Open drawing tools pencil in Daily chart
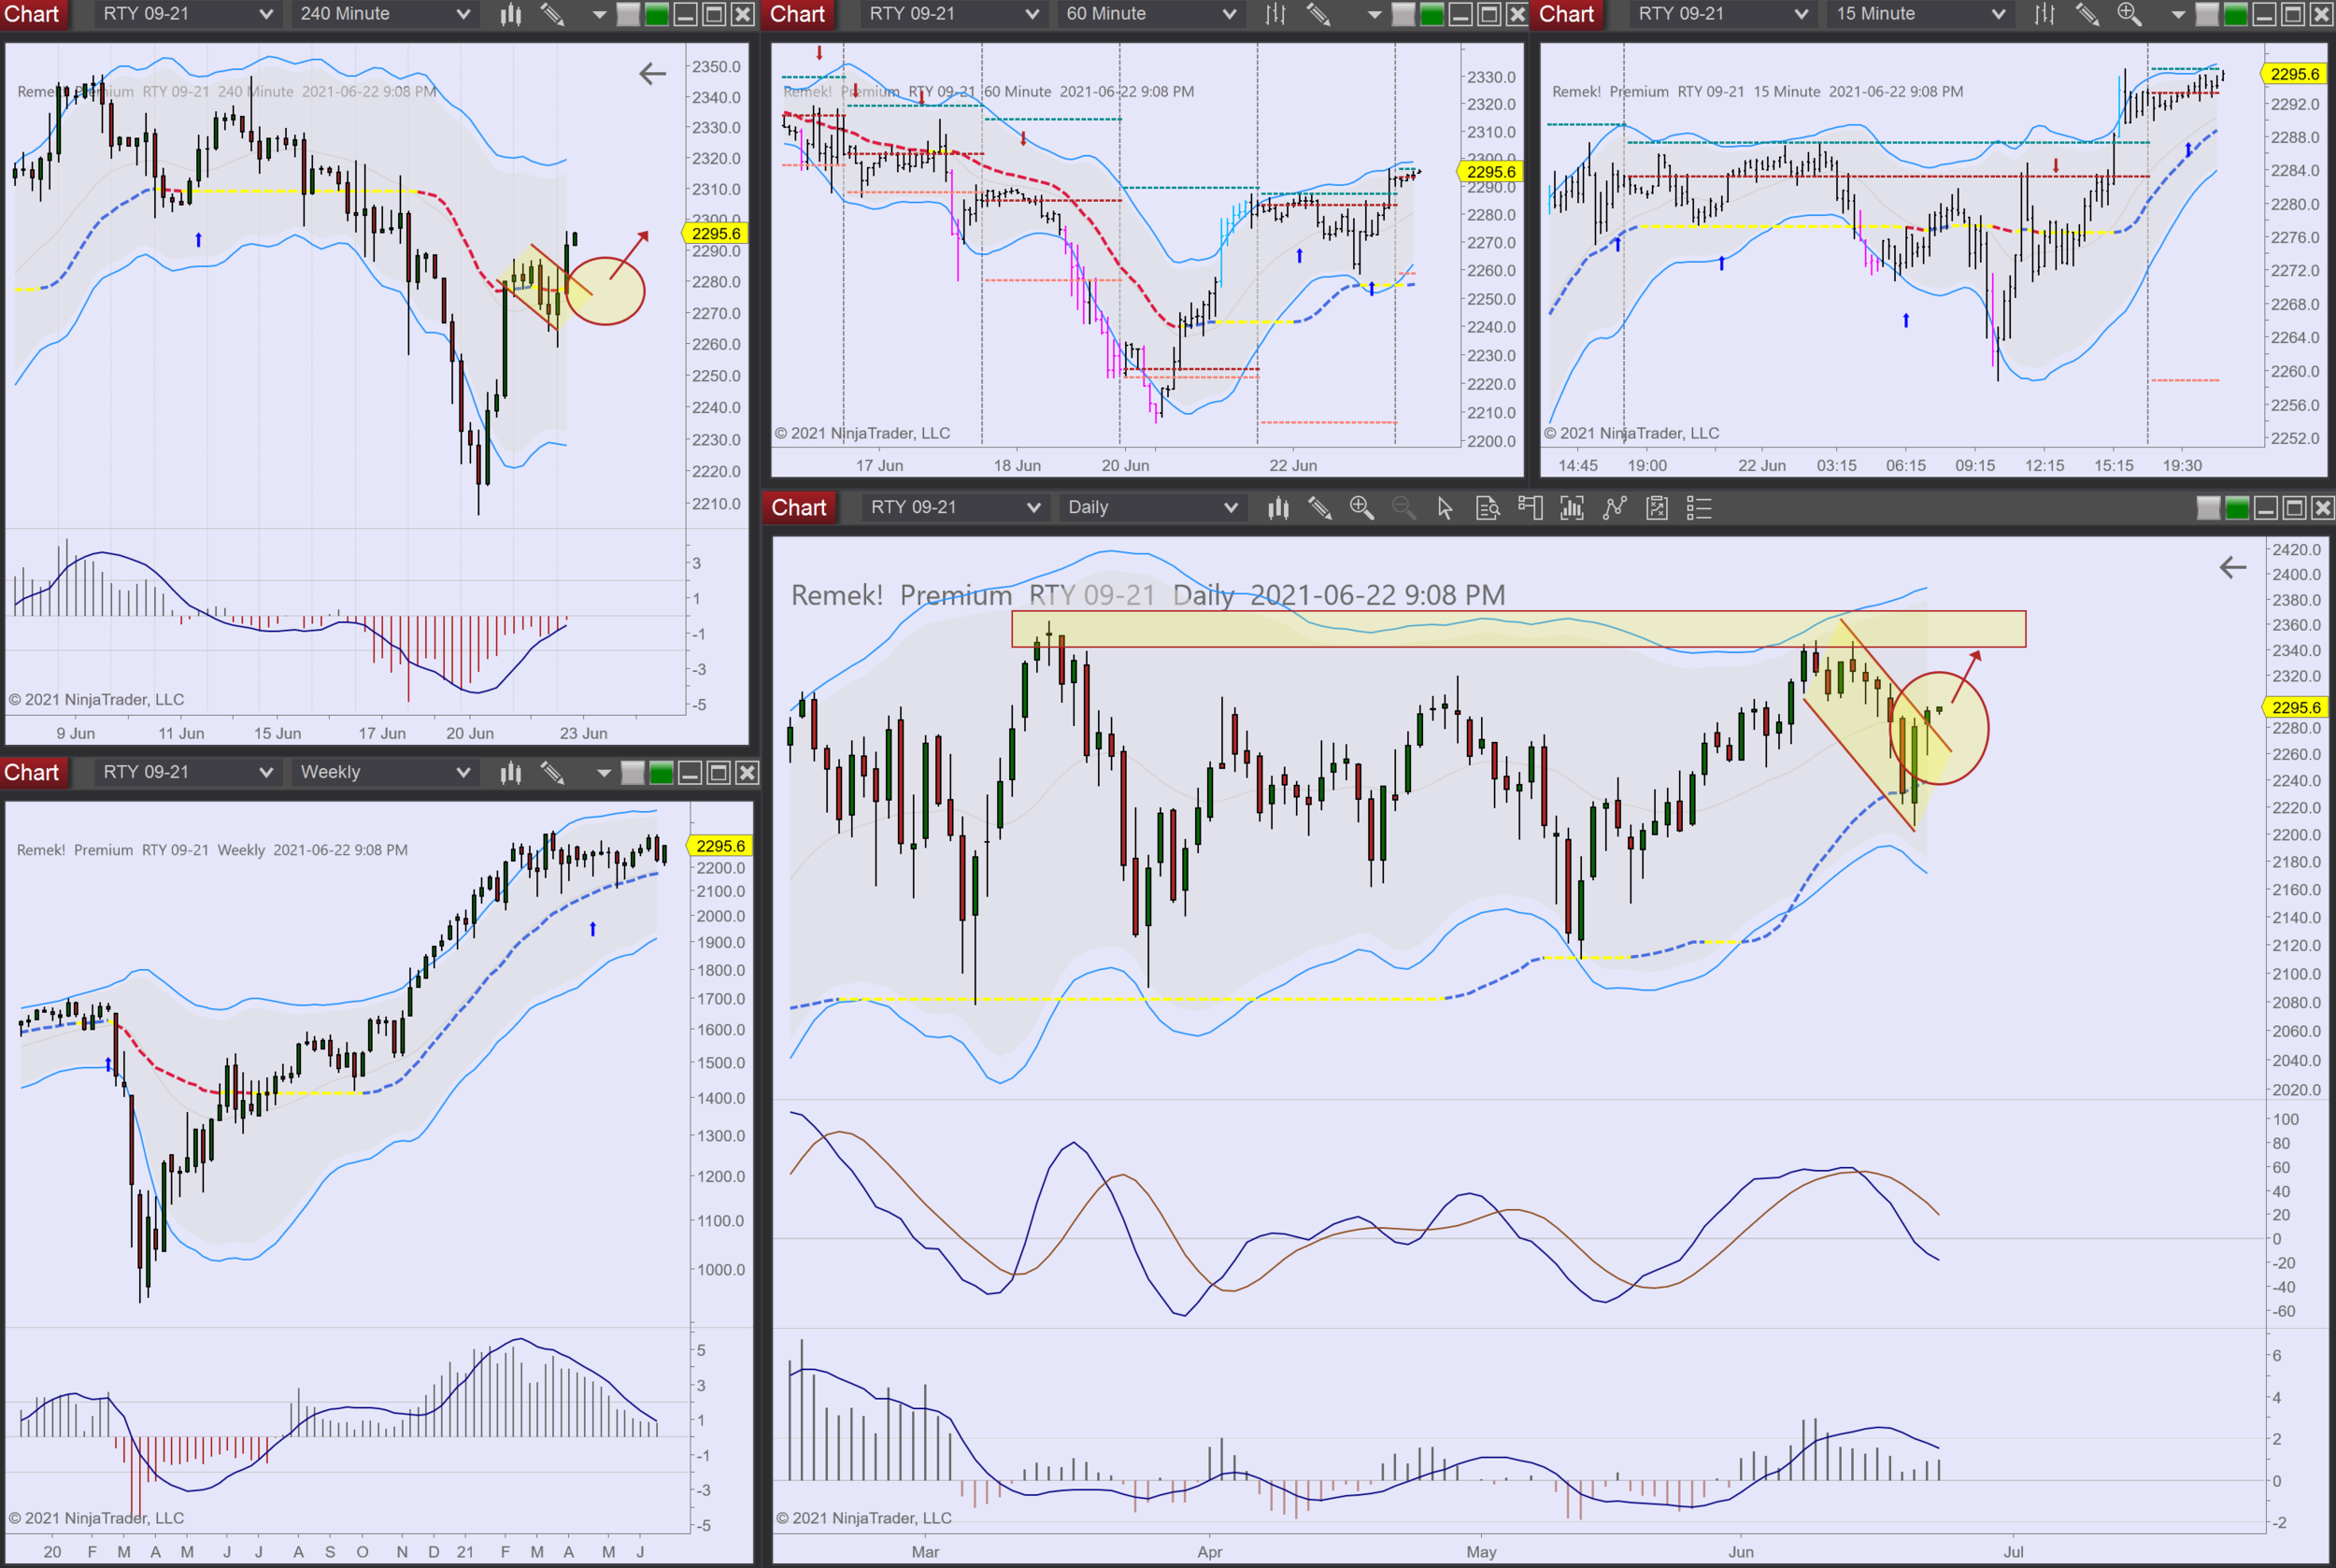Viewport: 2336px width, 1568px height. (x=1320, y=508)
